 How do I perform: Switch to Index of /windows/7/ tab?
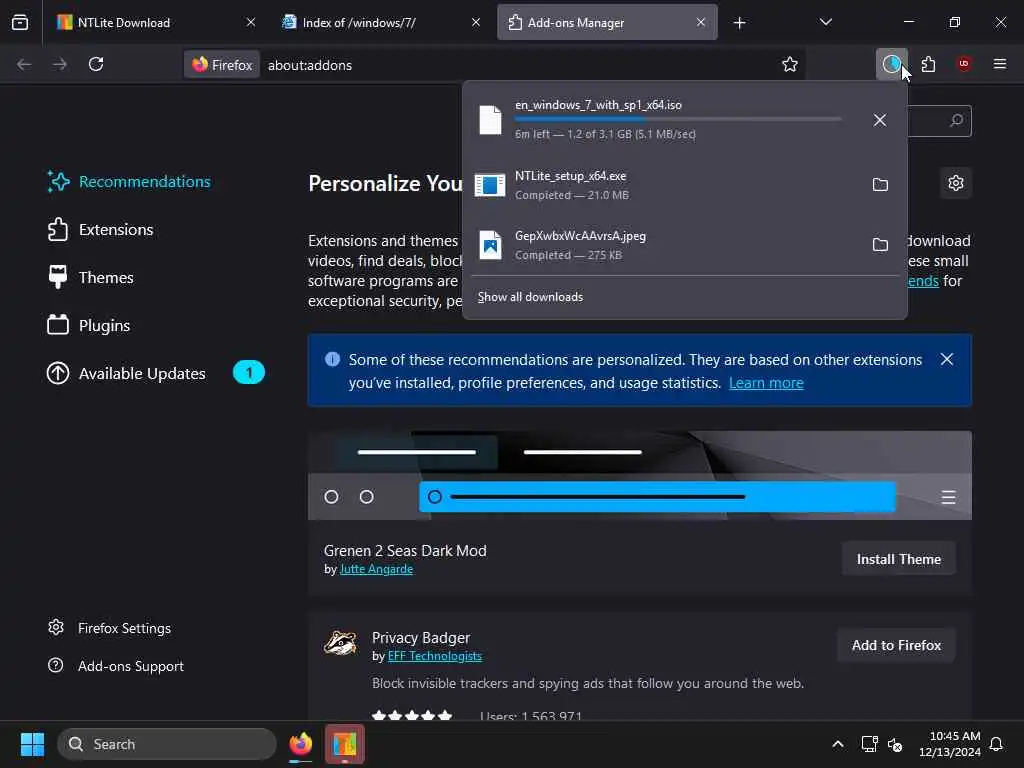381,22
